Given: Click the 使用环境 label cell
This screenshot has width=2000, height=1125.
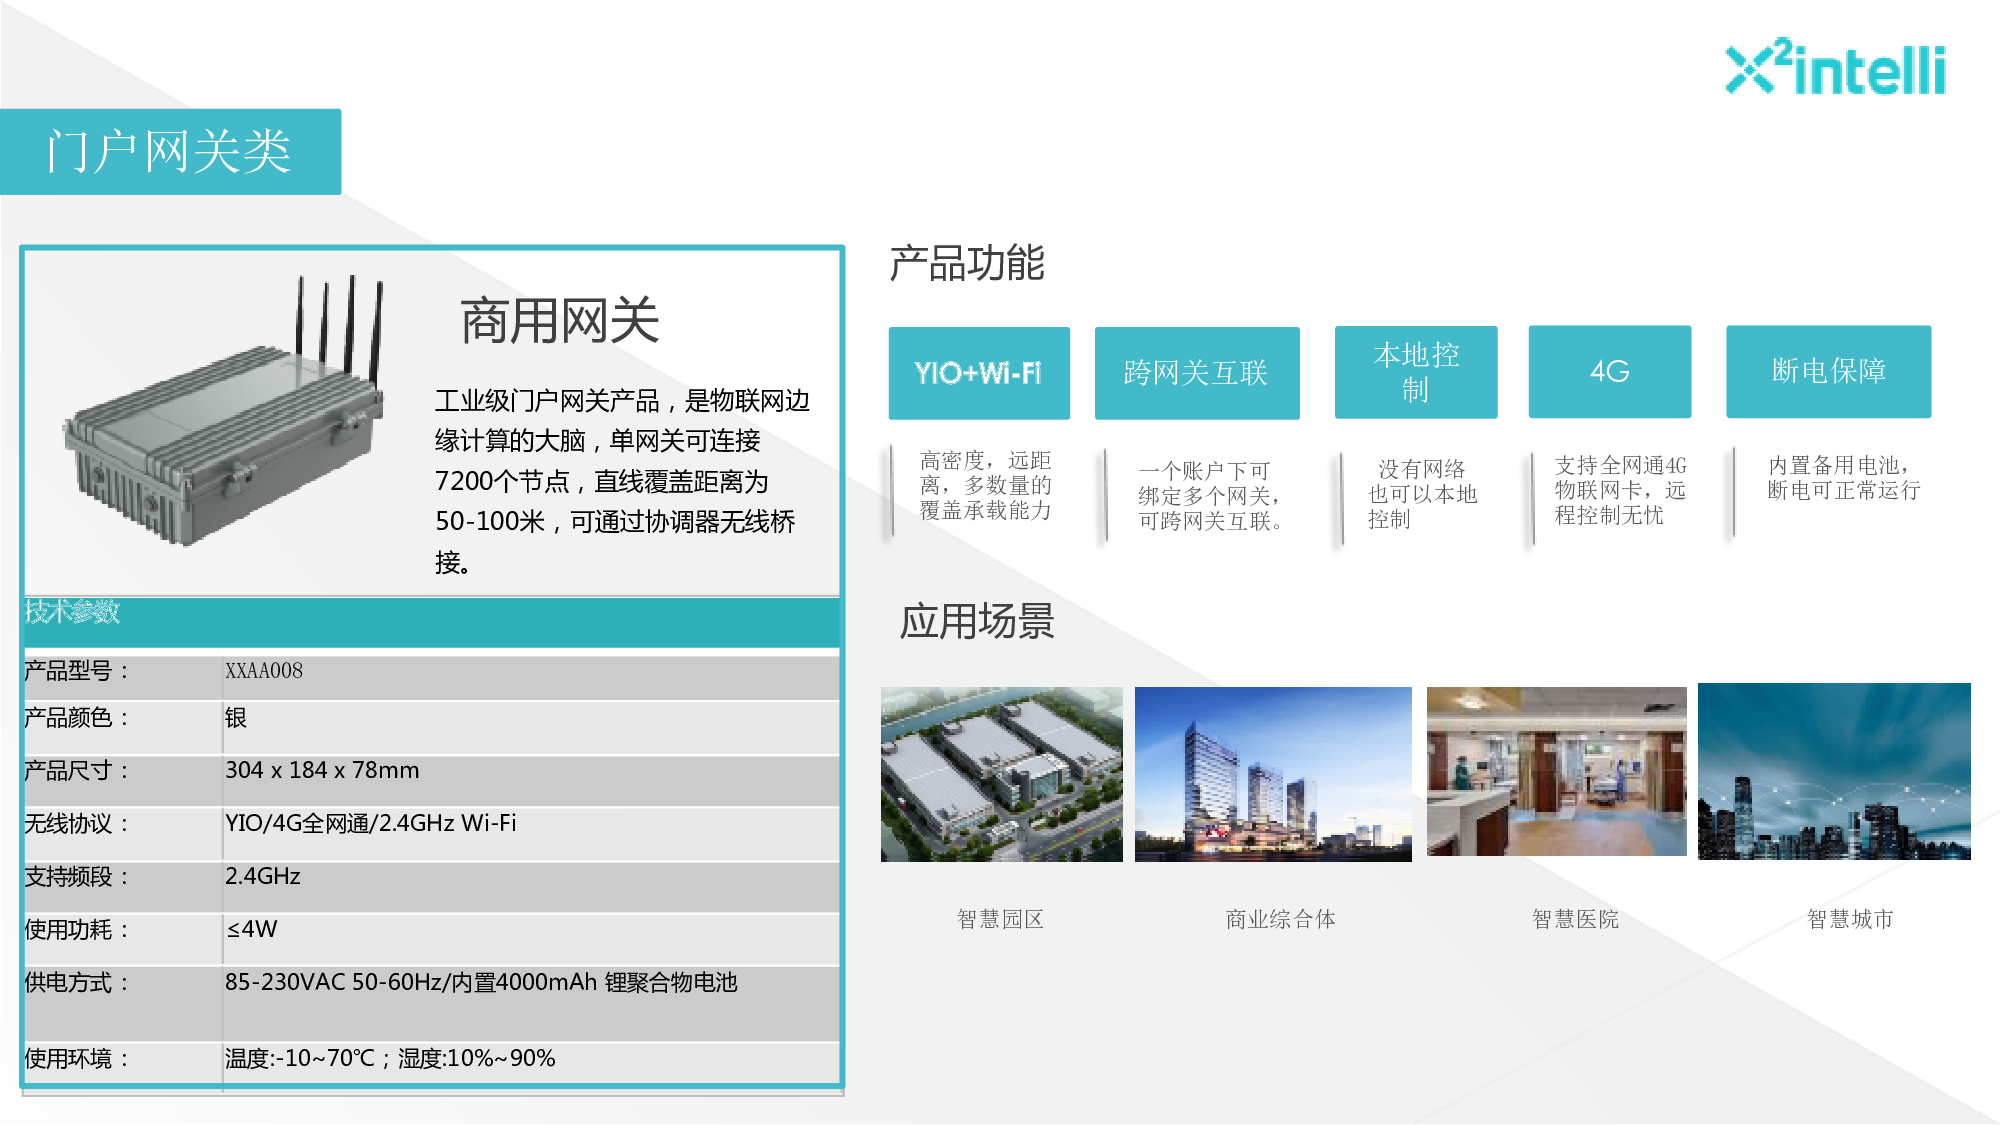Looking at the screenshot, I should (x=122, y=1062).
